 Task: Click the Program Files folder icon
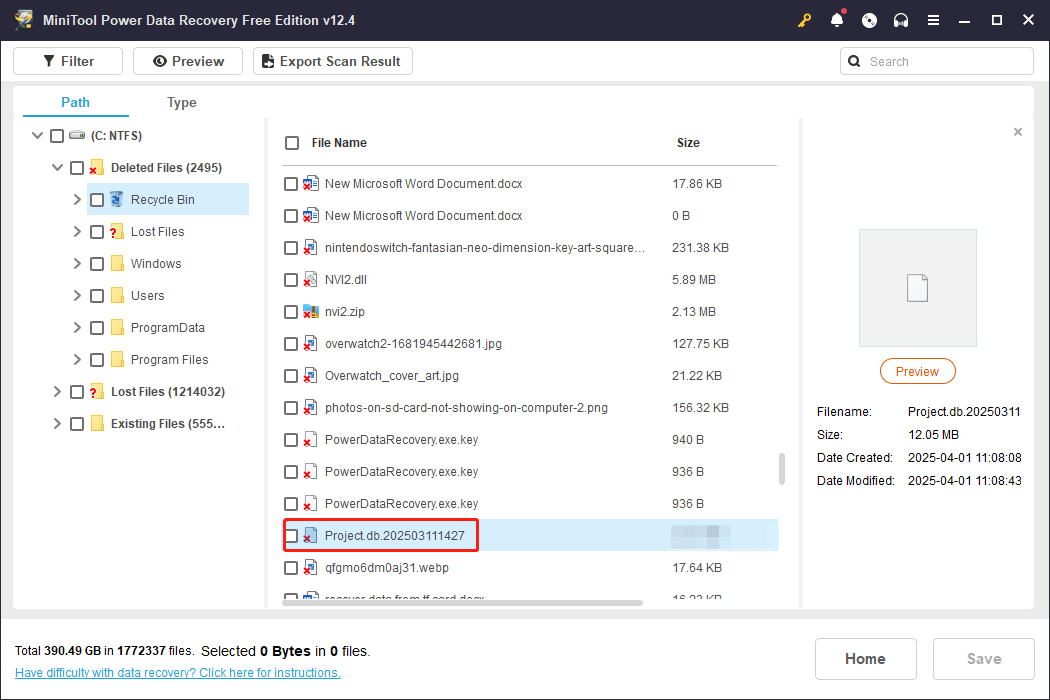tap(117, 360)
